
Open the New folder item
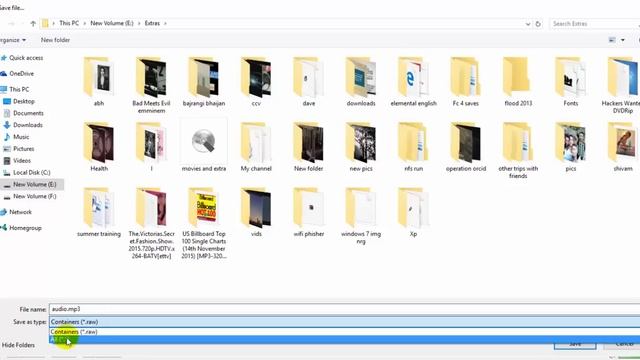click(x=309, y=147)
